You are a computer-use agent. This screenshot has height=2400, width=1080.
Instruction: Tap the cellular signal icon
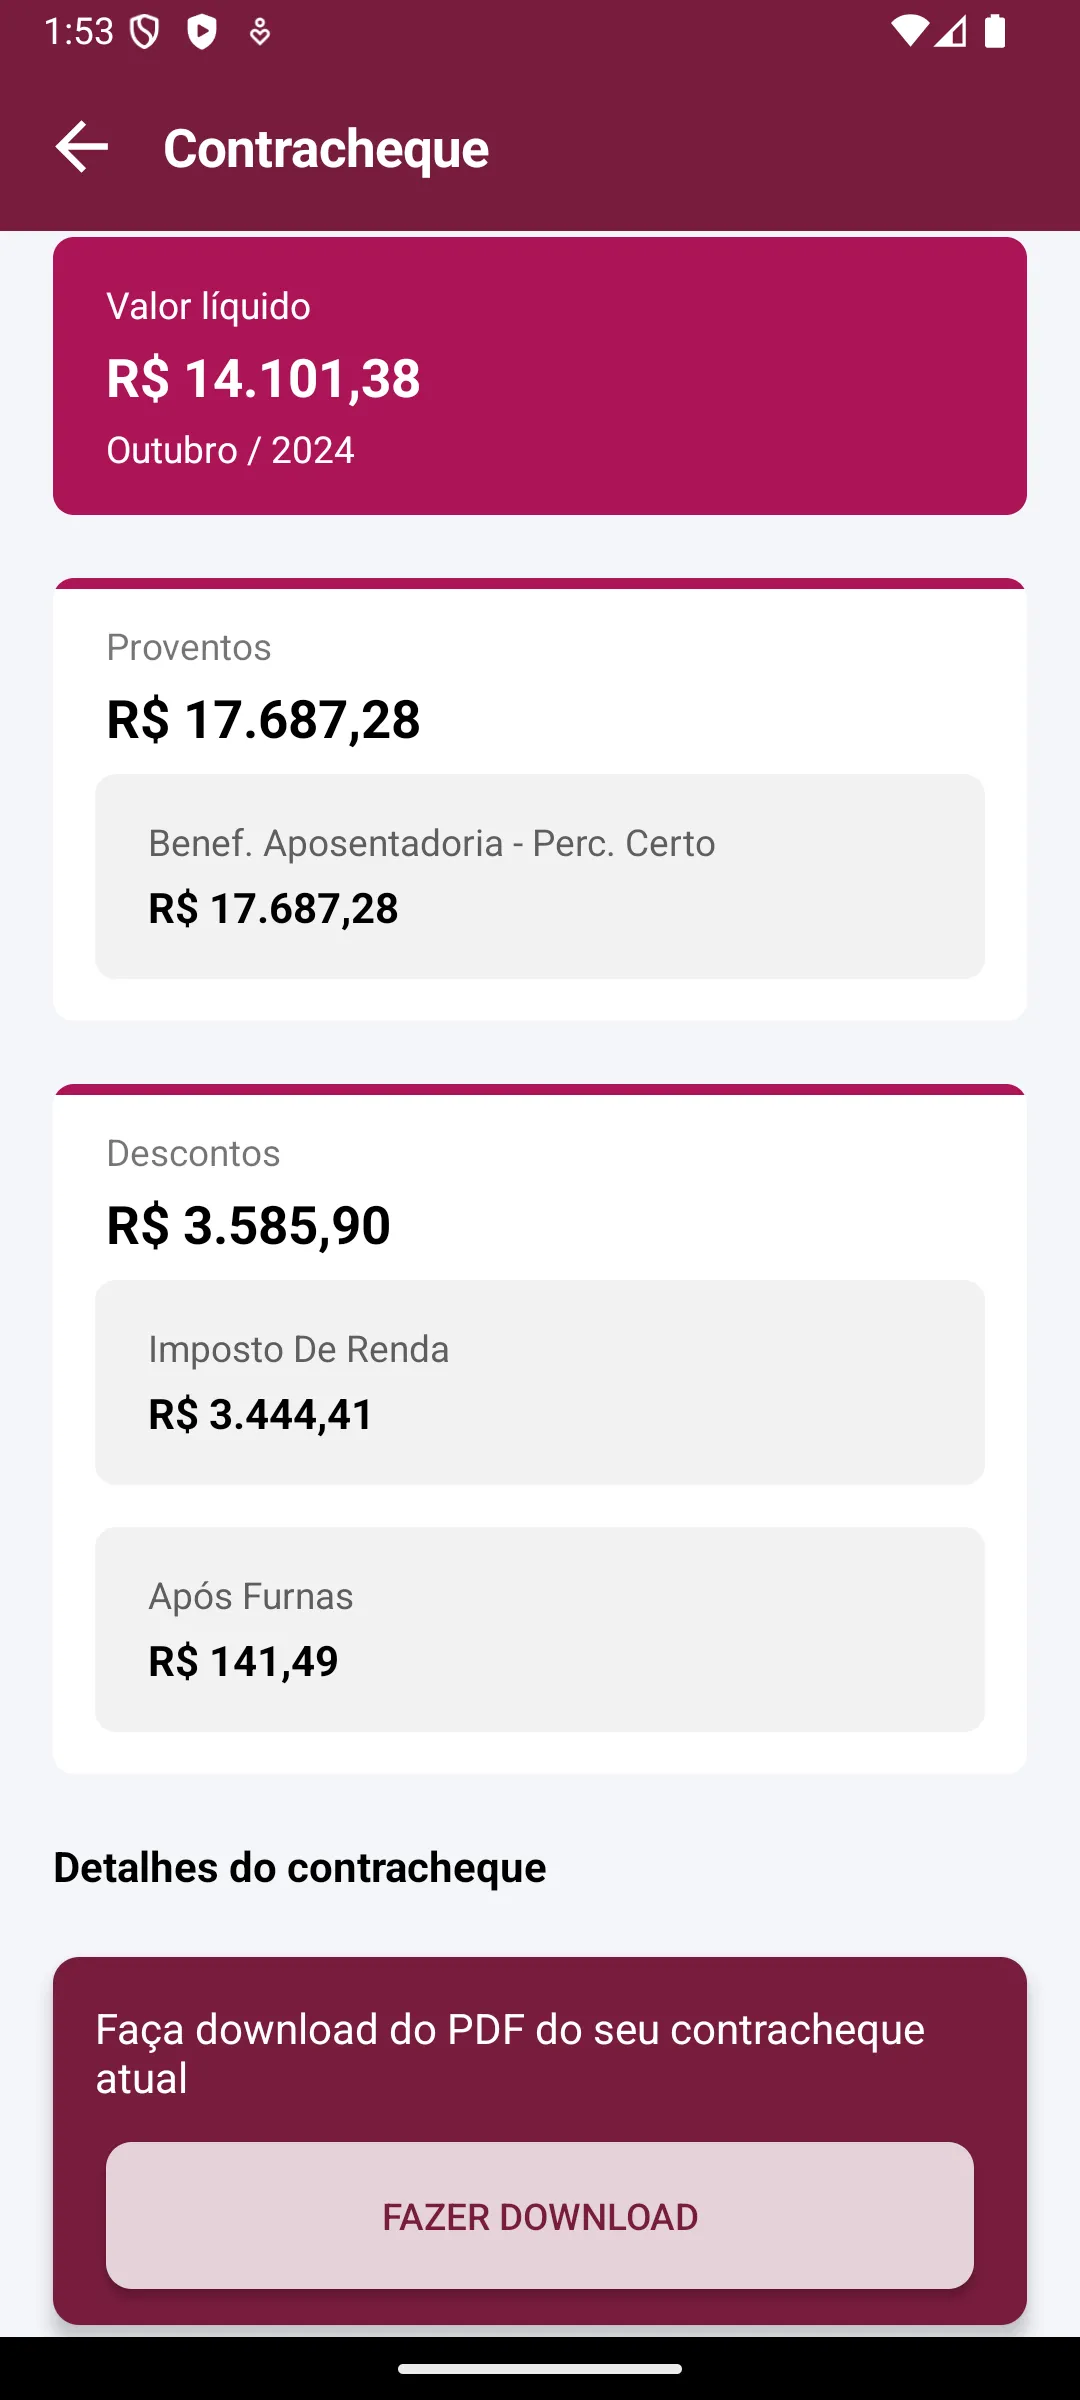click(x=951, y=31)
